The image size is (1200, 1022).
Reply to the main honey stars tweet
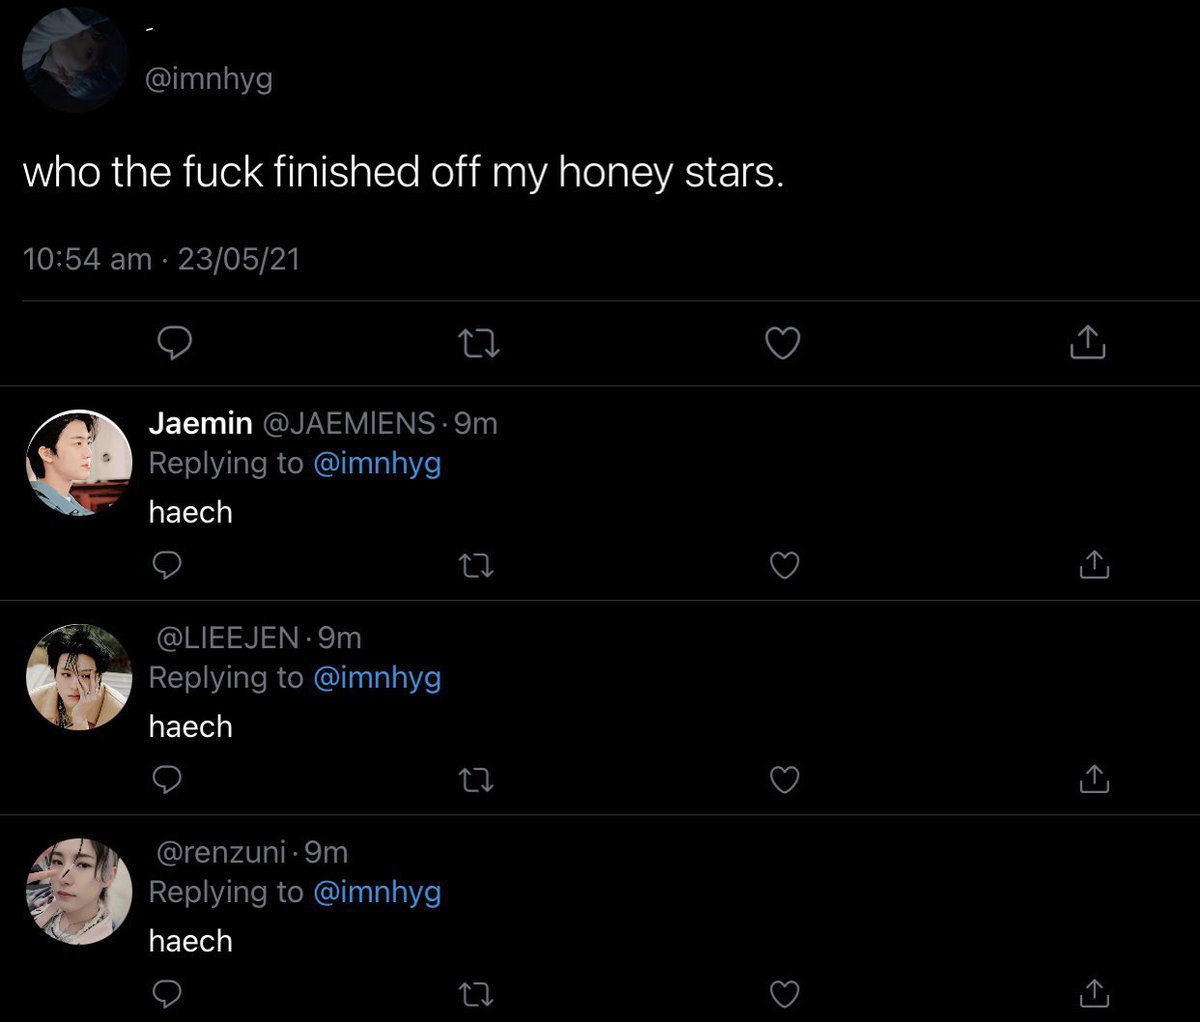click(176, 344)
